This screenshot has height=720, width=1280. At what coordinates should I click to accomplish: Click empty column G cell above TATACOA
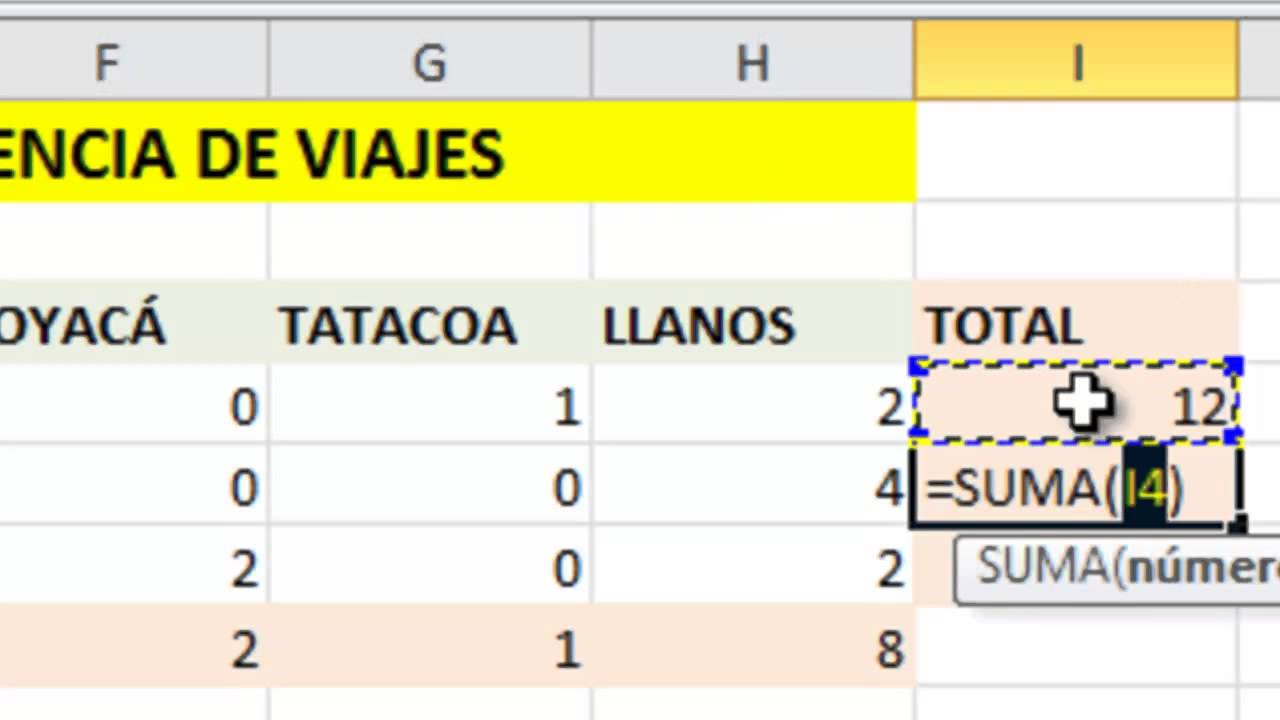[x=430, y=242]
